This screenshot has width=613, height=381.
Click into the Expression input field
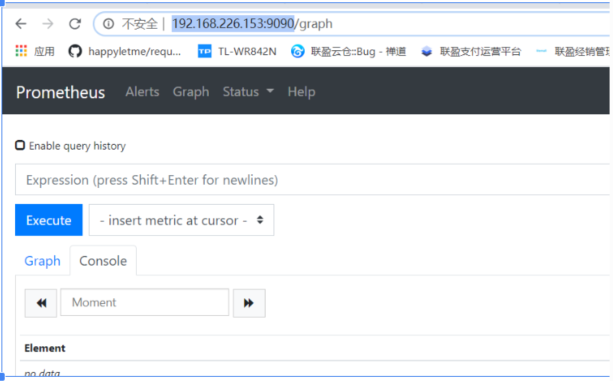point(312,180)
